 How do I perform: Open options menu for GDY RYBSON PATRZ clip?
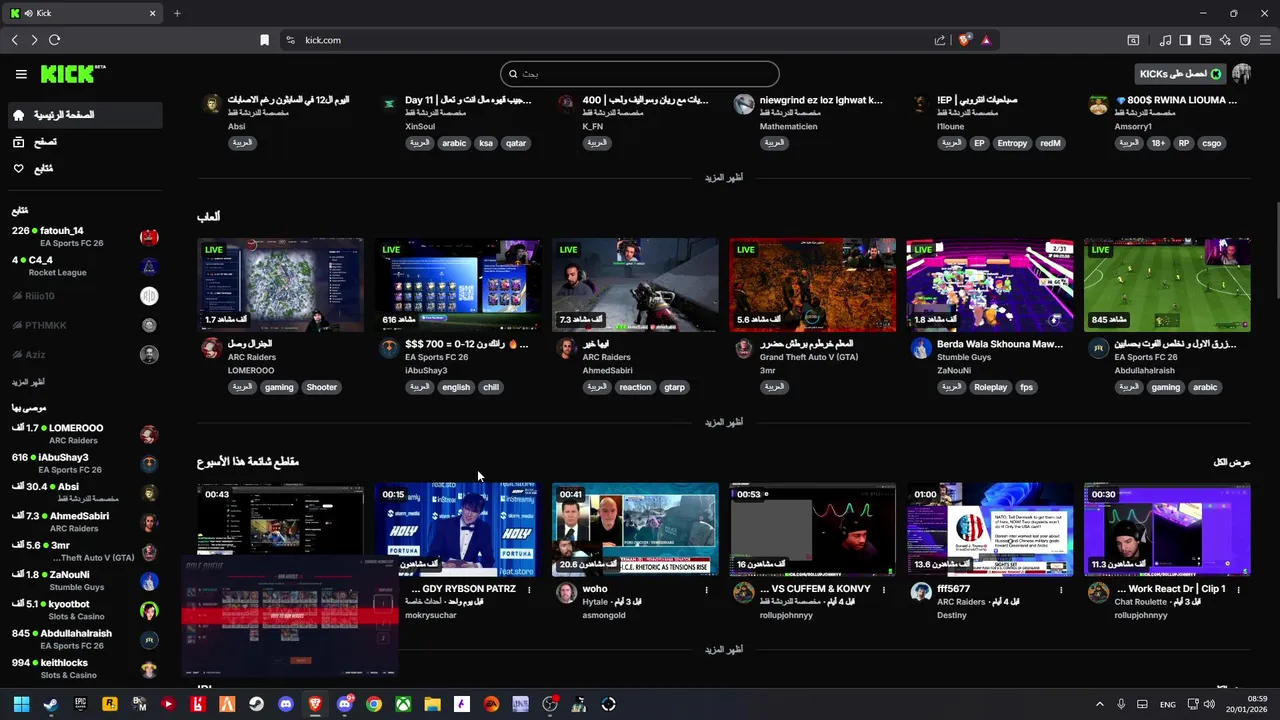[x=529, y=590]
